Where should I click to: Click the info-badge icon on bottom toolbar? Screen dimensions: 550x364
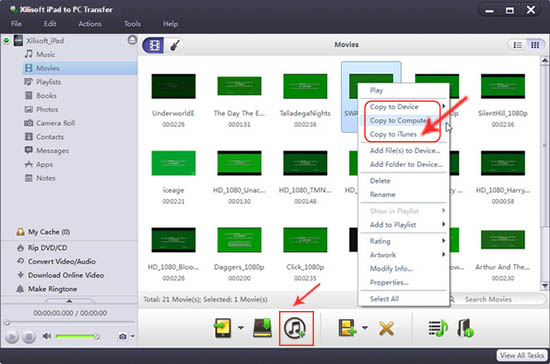click(x=465, y=328)
